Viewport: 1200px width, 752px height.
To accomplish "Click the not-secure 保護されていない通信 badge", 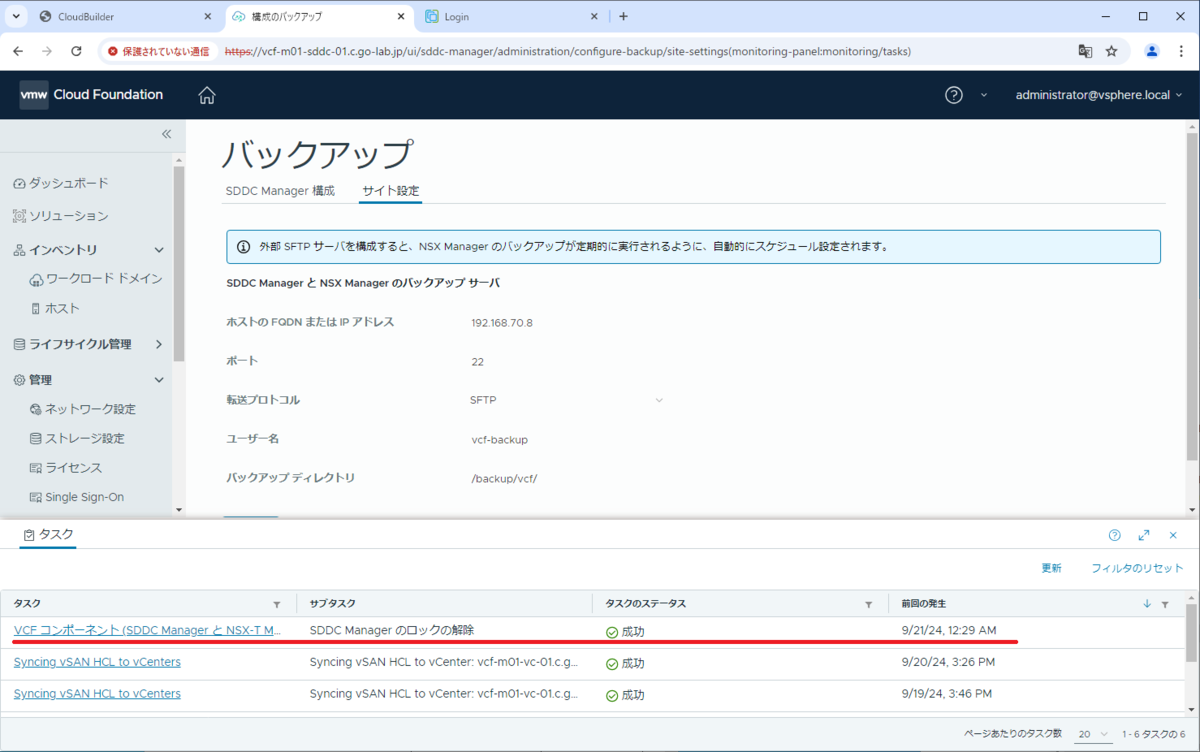I will pos(159,51).
